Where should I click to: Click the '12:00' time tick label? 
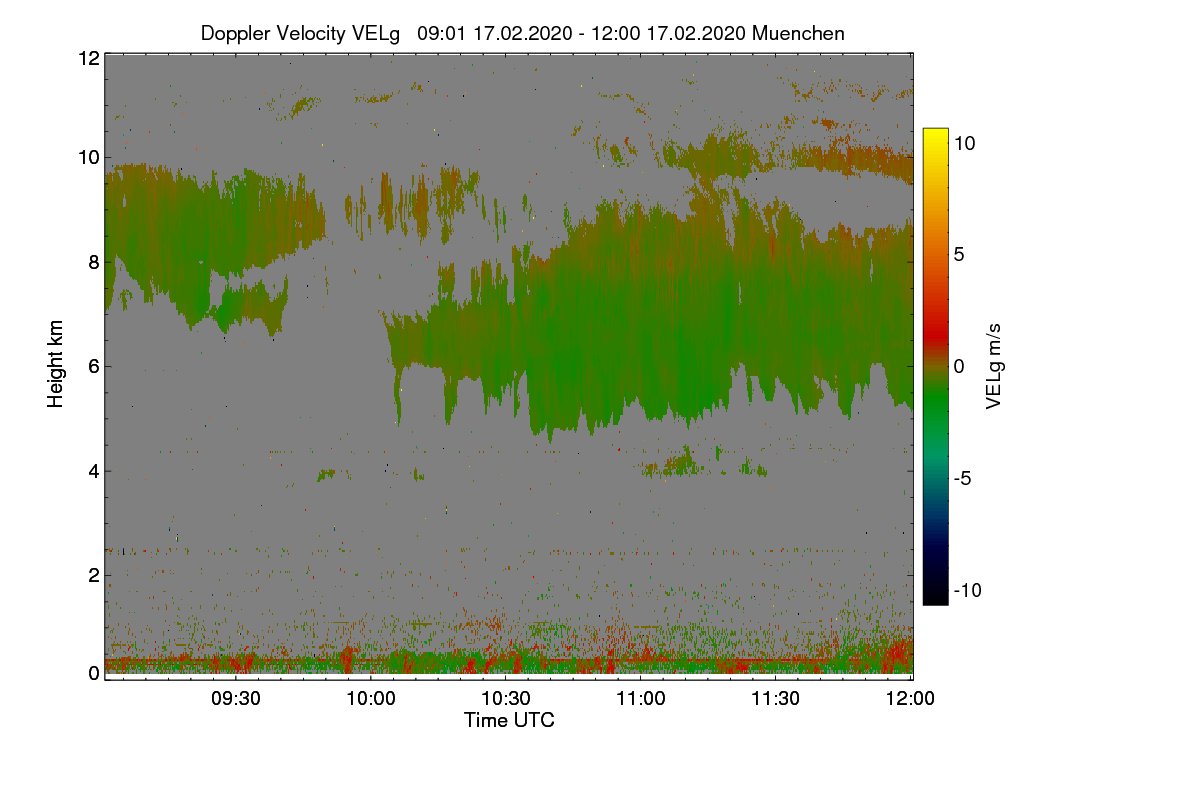point(909,698)
